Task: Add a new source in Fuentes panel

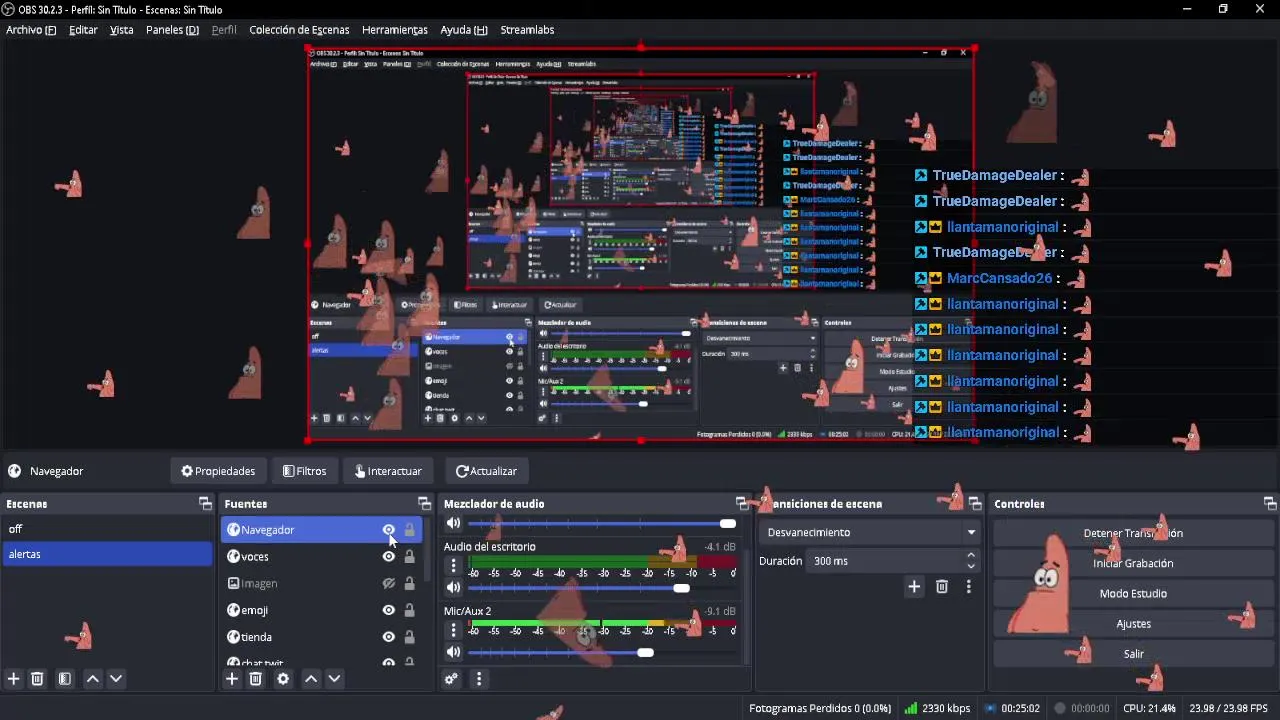Action: [x=232, y=679]
